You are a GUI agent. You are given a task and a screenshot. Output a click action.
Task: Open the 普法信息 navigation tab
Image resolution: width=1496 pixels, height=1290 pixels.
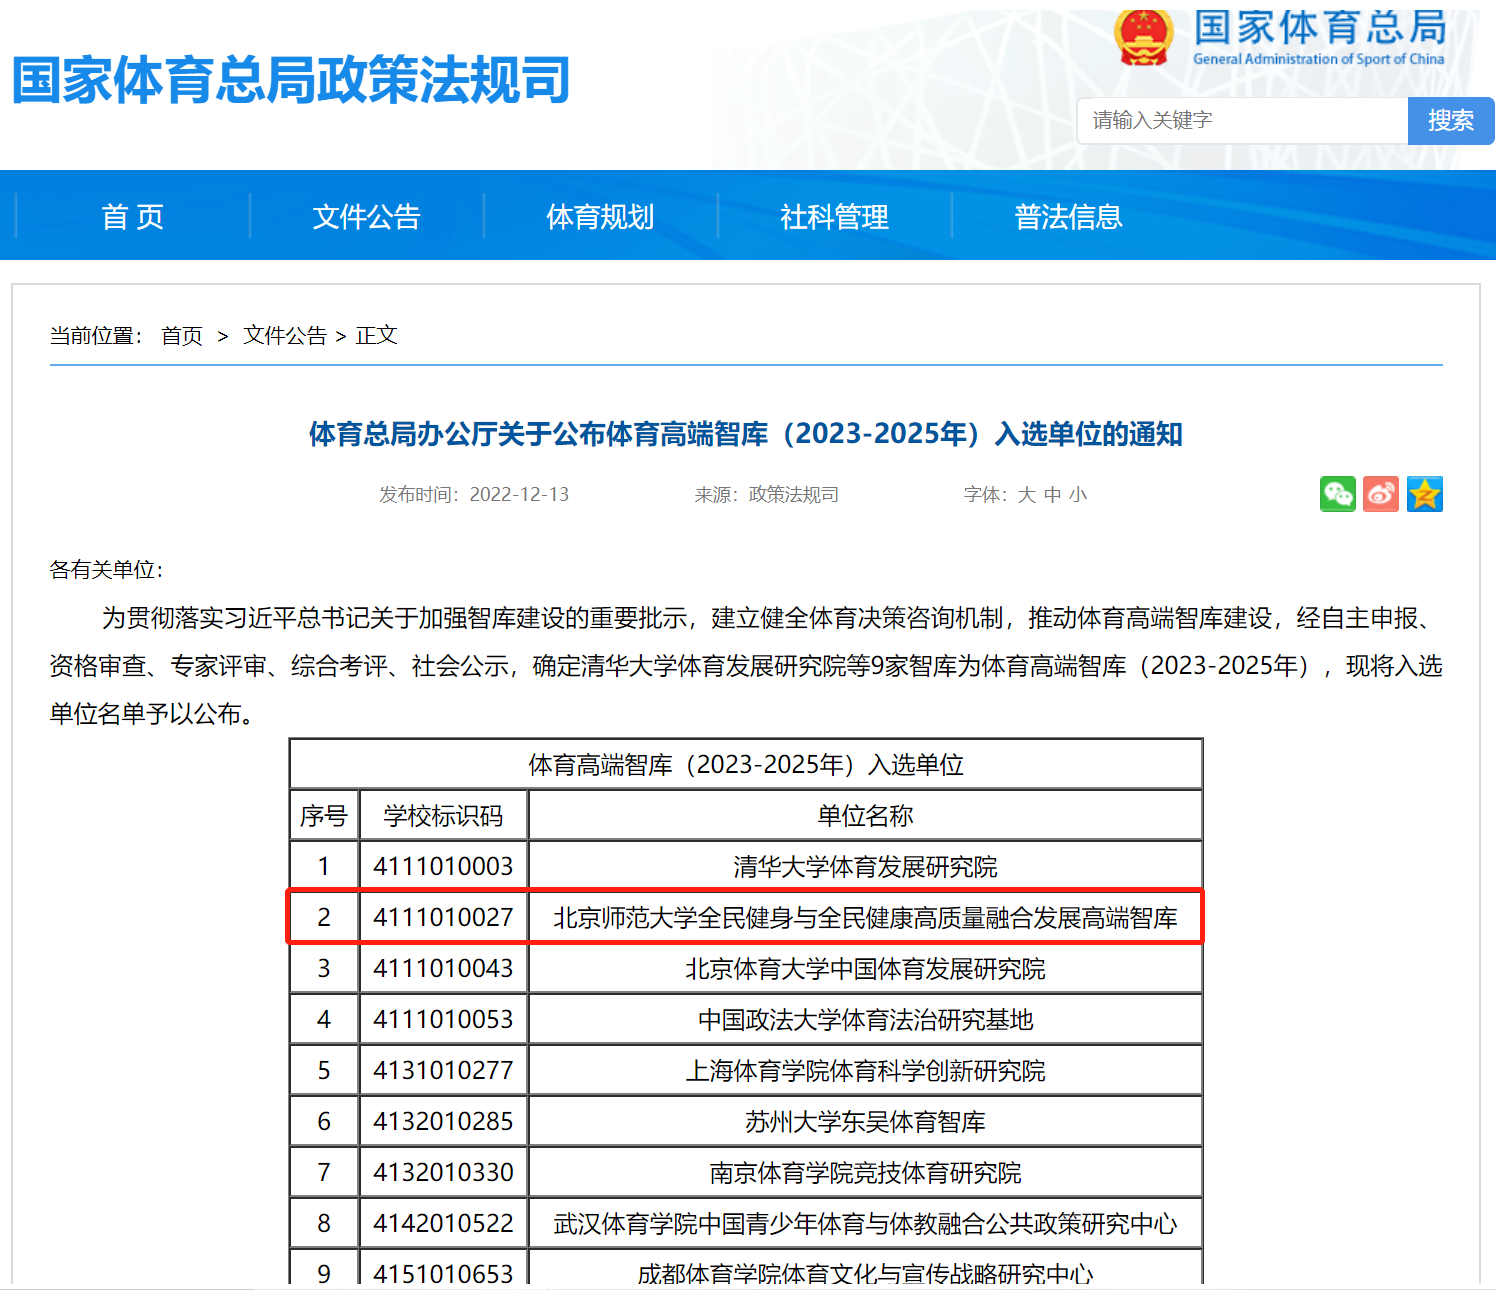[x=1069, y=217]
